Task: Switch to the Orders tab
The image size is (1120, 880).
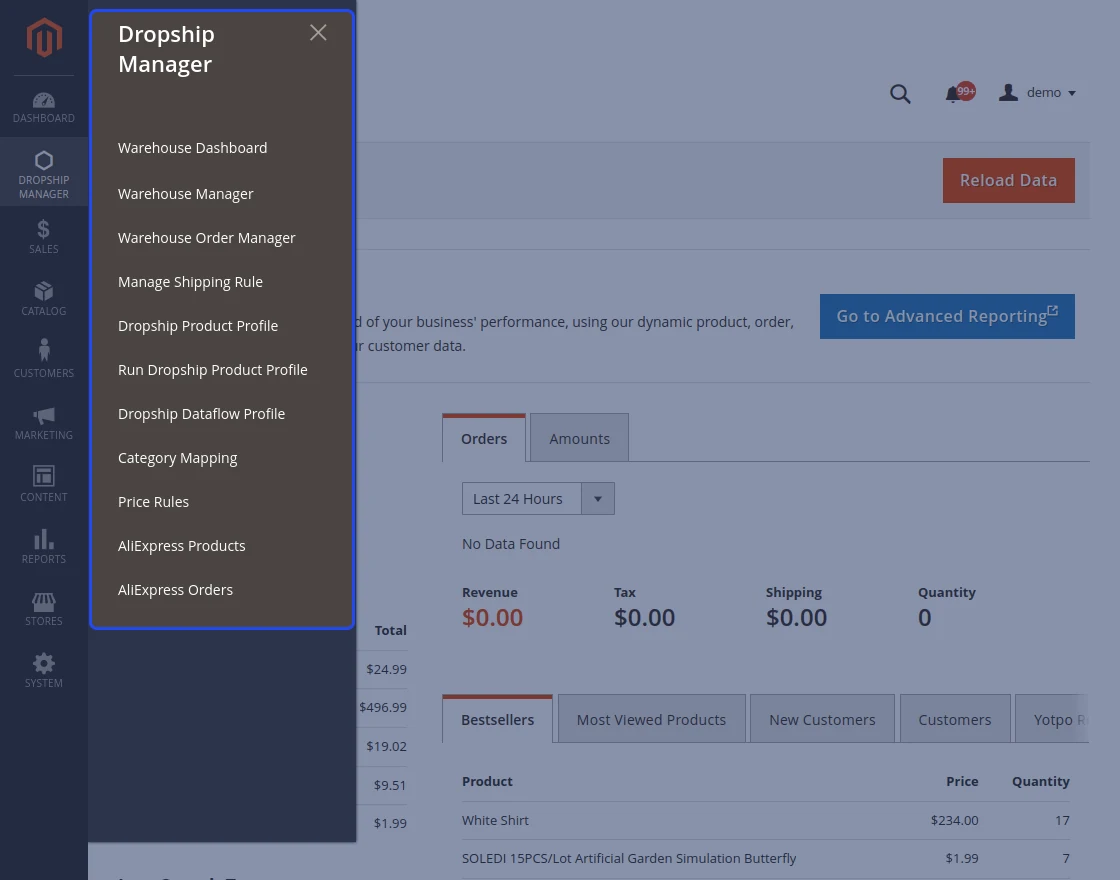Action: click(484, 439)
